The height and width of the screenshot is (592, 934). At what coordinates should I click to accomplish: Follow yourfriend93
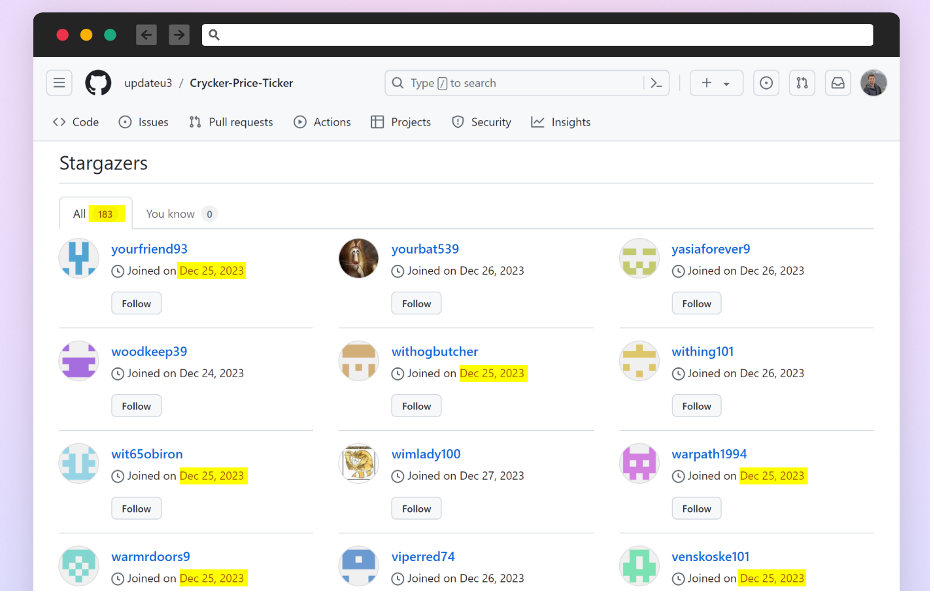(x=136, y=303)
